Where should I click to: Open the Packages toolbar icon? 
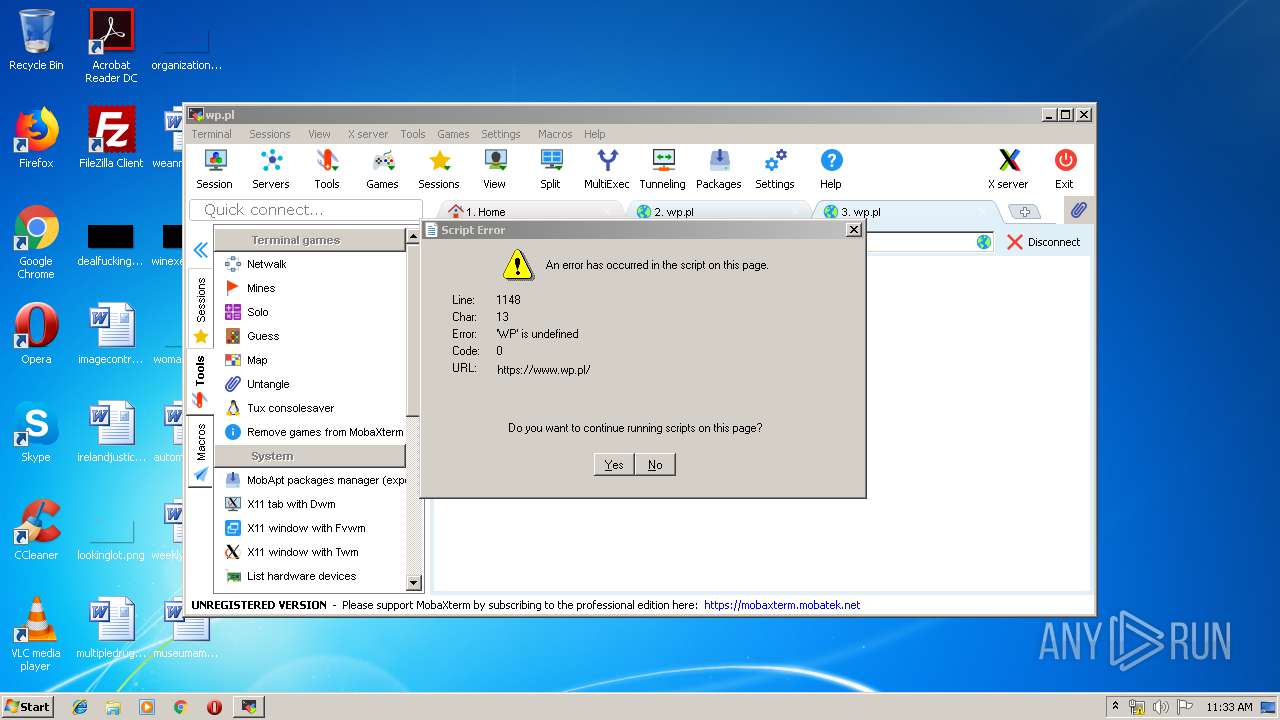719,169
